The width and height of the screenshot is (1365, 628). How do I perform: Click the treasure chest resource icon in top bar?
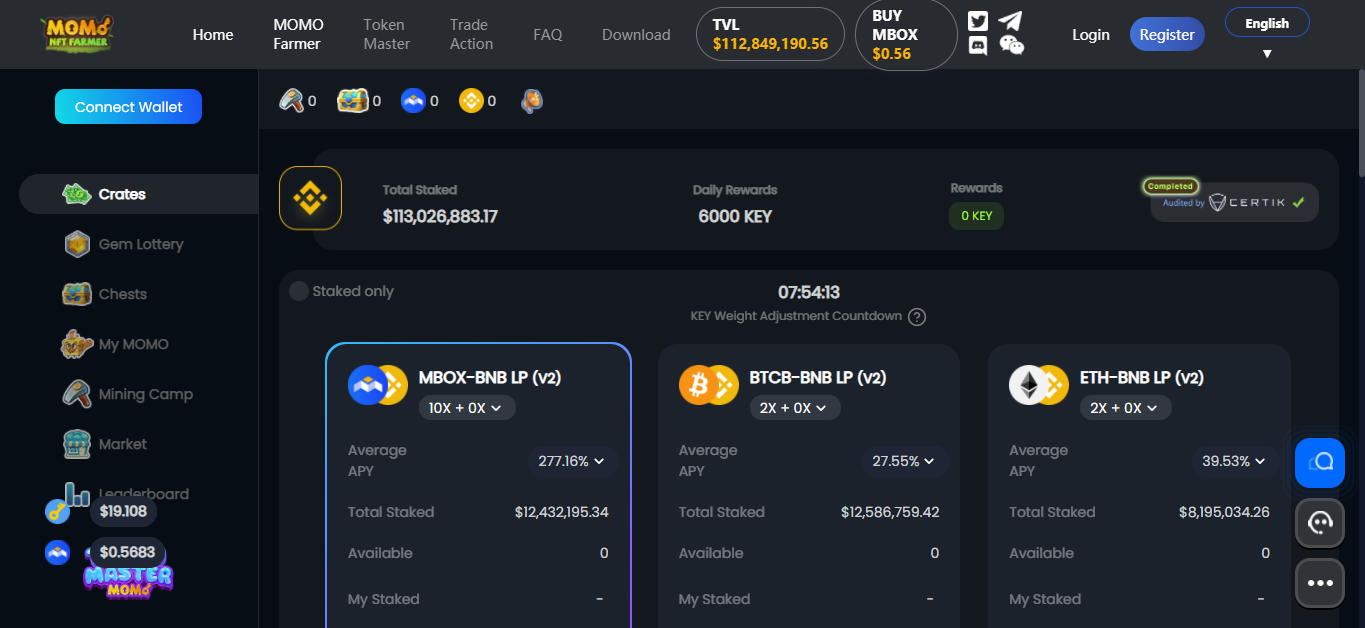353,100
